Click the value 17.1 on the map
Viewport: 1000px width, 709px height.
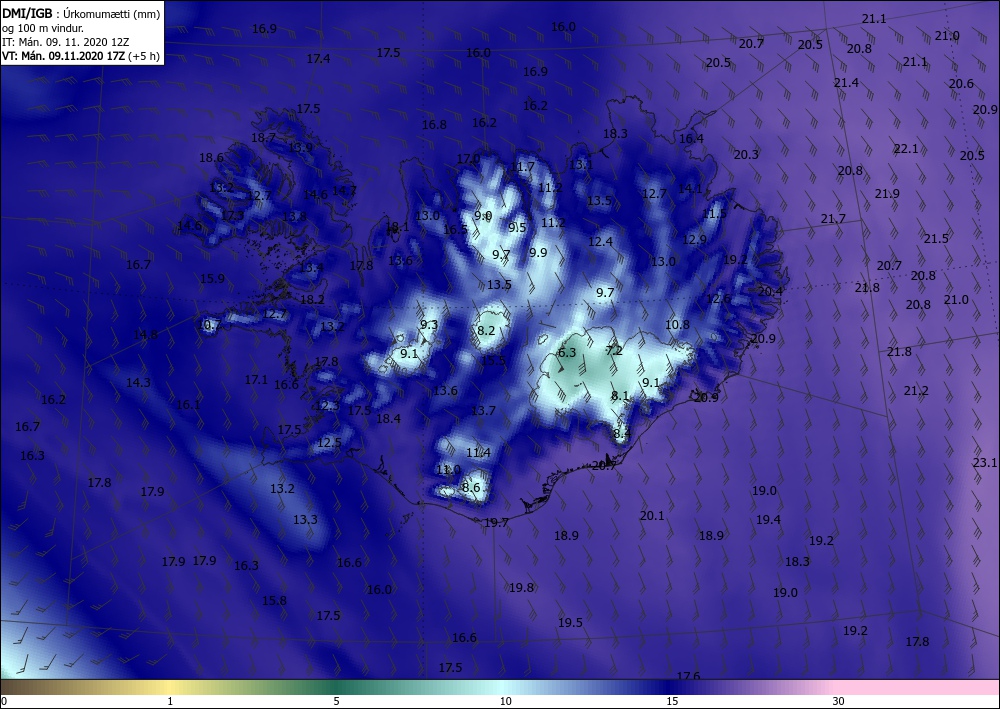[x=256, y=380]
